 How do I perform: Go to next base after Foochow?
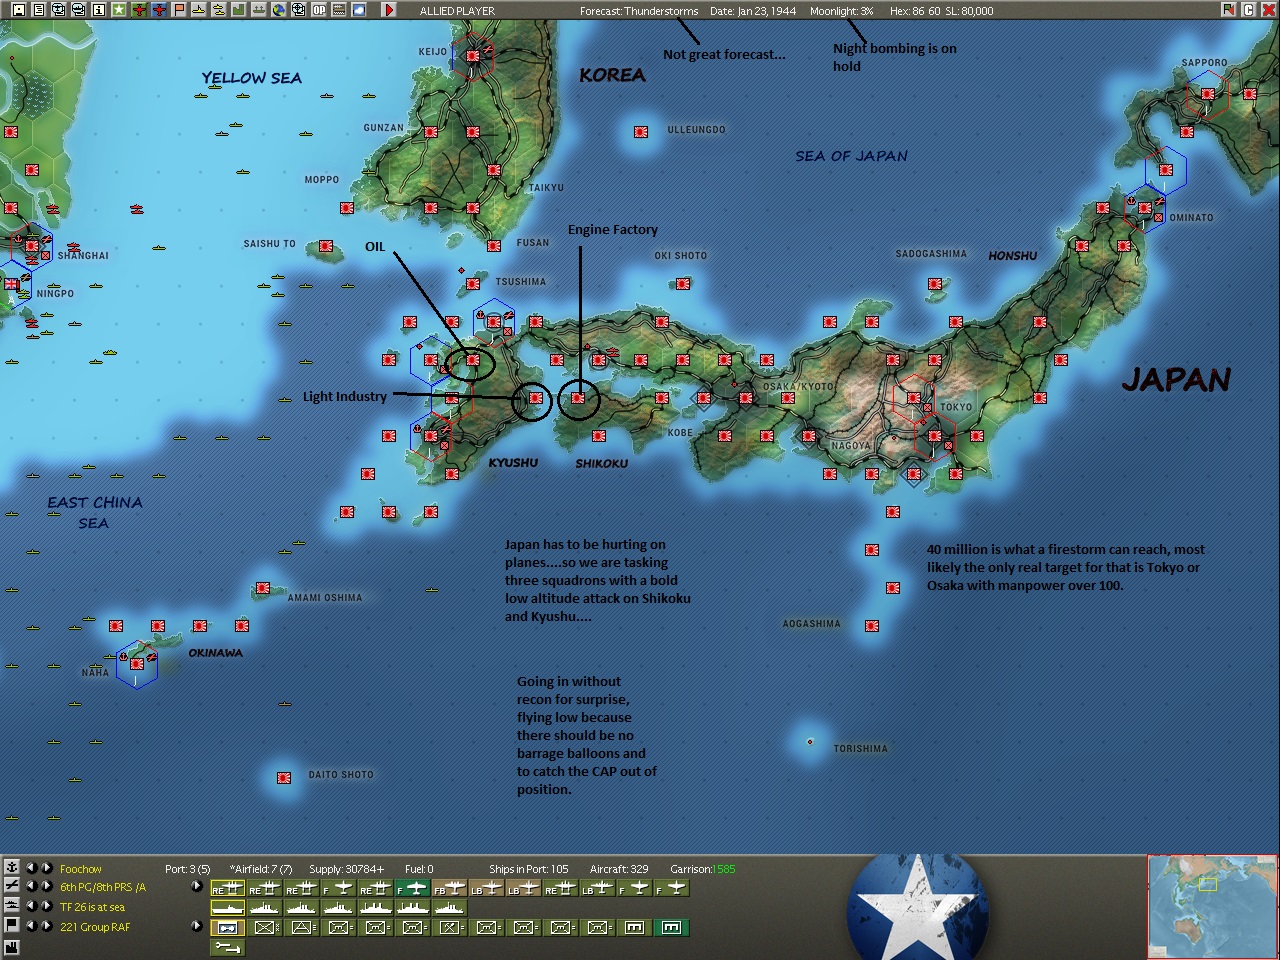(x=46, y=867)
